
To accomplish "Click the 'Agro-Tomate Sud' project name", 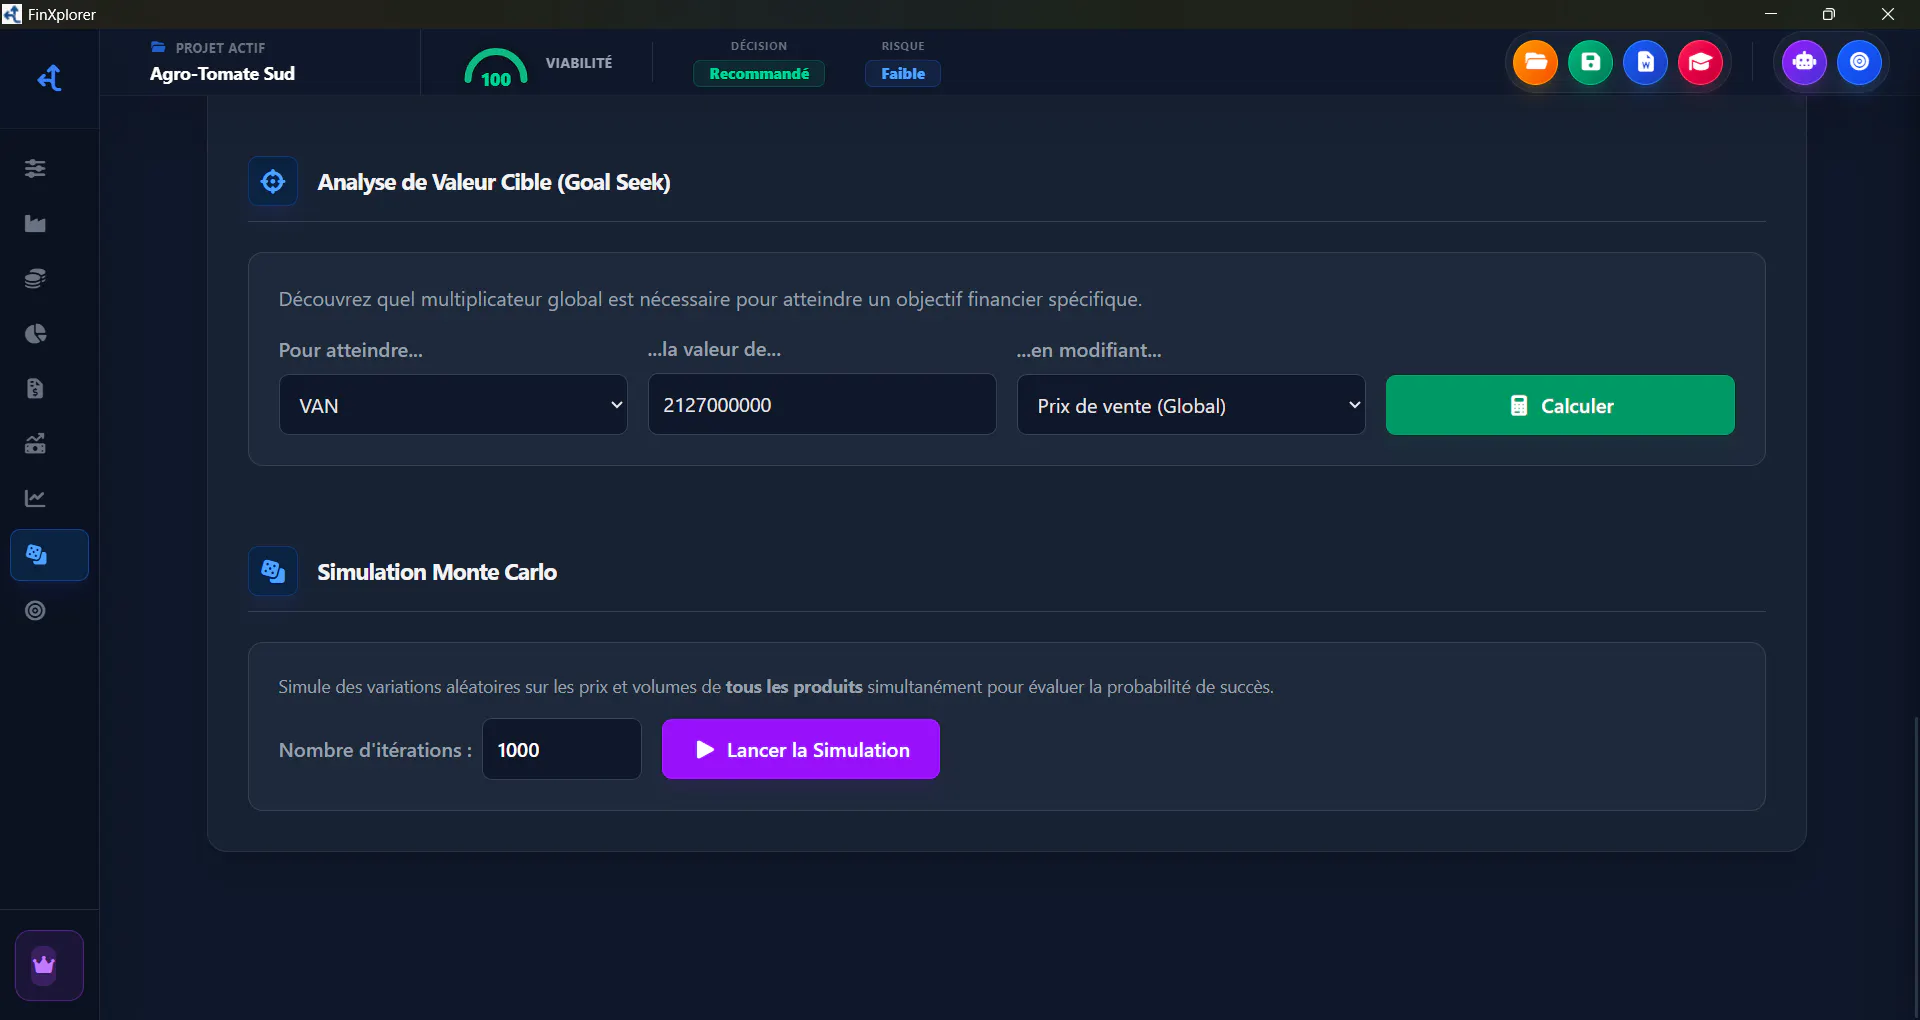I will [222, 74].
